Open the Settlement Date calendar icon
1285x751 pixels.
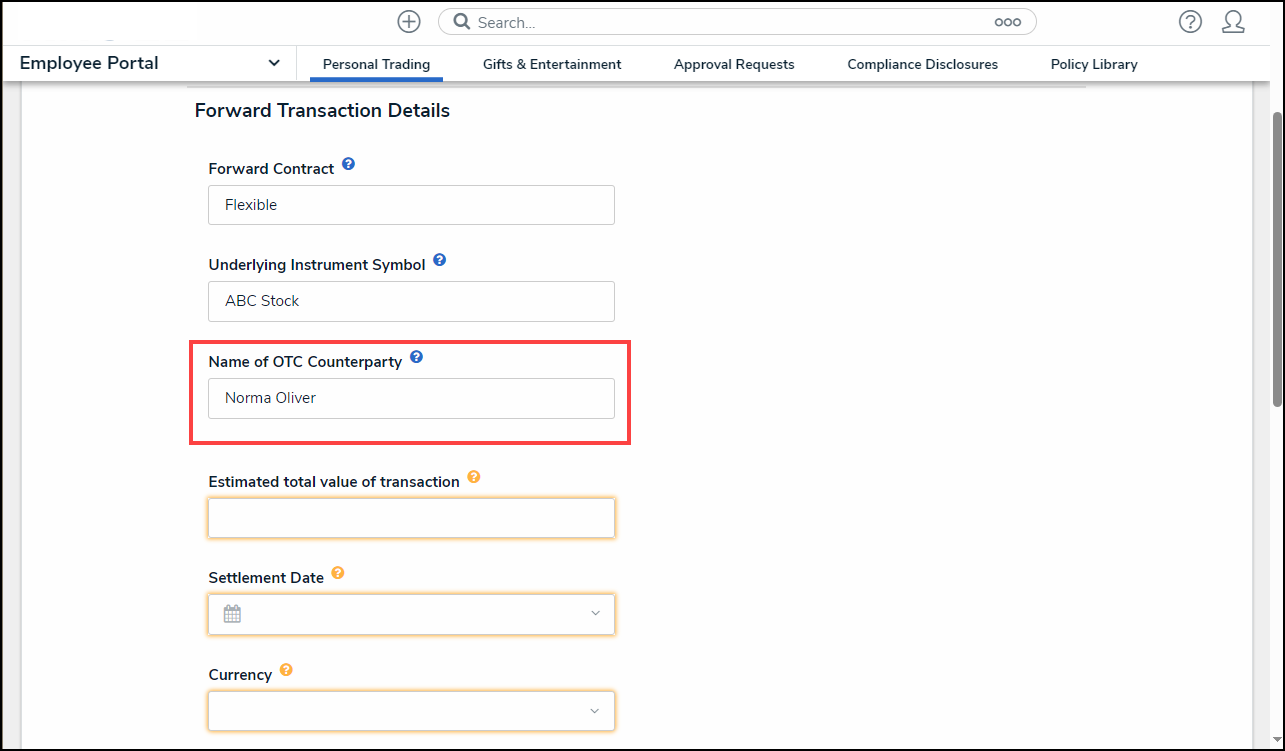(x=232, y=614)
